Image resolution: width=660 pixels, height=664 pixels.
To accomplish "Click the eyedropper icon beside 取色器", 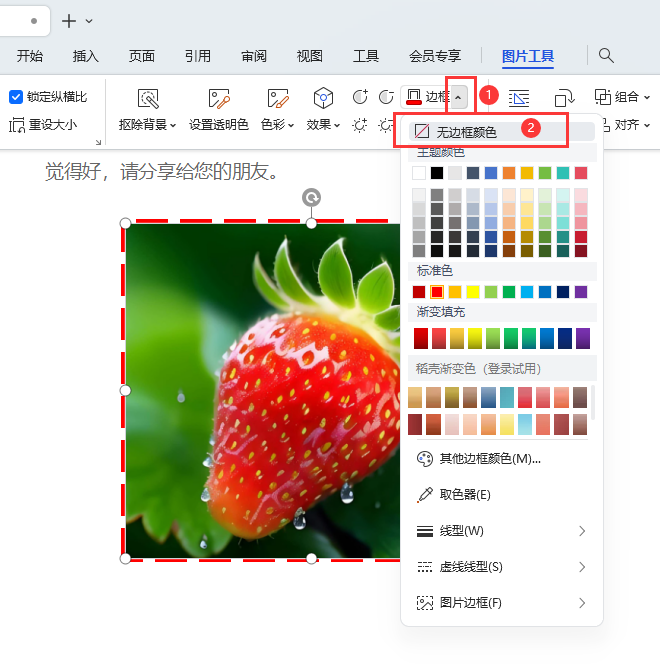I will coord(425,495).
